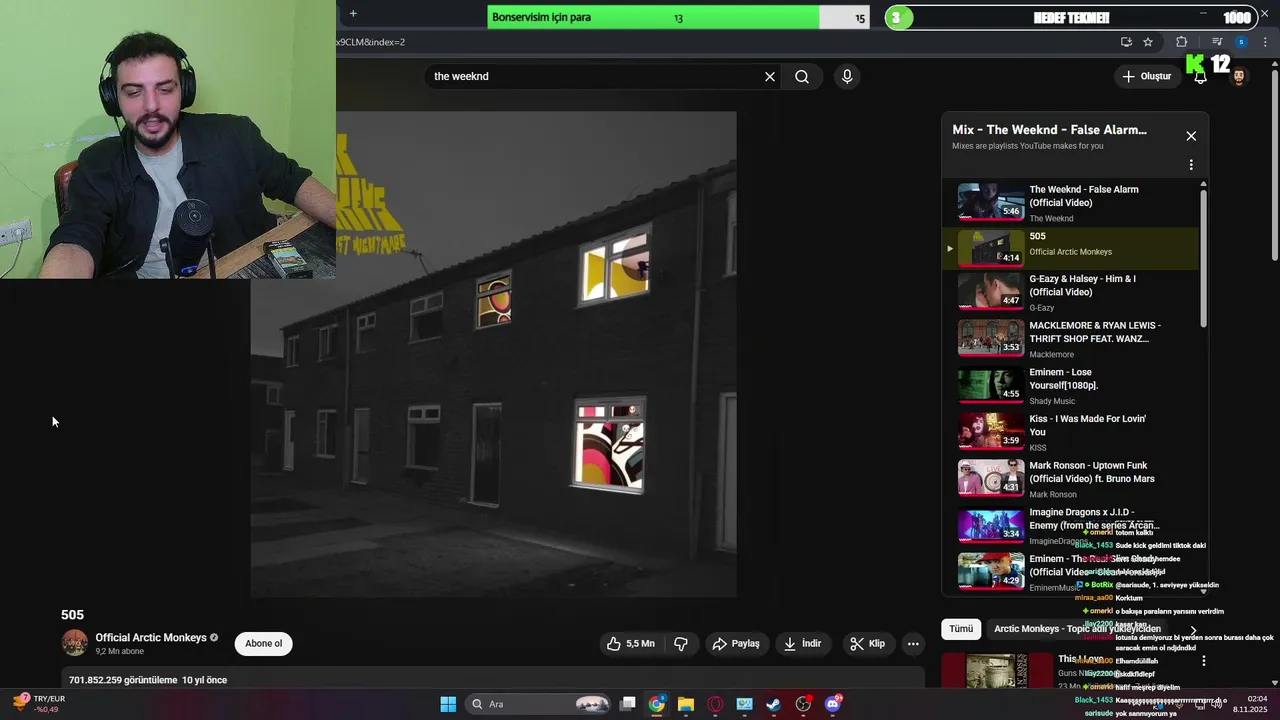Open Mix playlist more options menu
The width and height of the screenshot is (1280, 720).
pos(1191,165)
